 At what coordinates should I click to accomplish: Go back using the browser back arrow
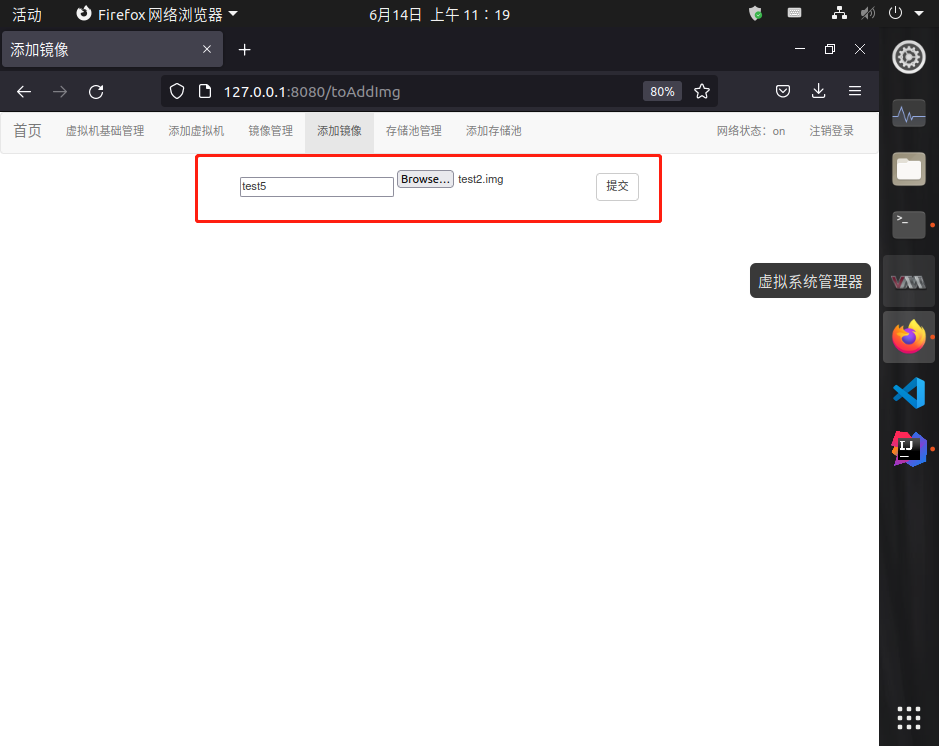click(24, 92)
